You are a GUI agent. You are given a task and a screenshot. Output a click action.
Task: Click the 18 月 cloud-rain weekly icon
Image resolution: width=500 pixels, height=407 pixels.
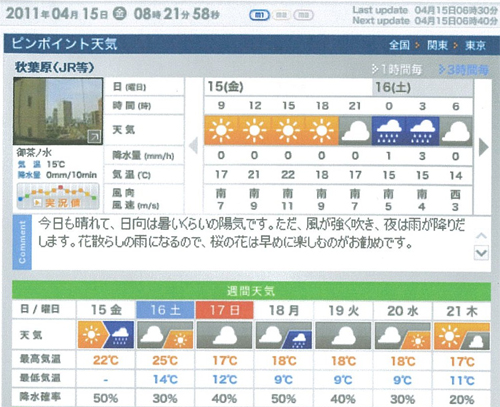point(284,335)
